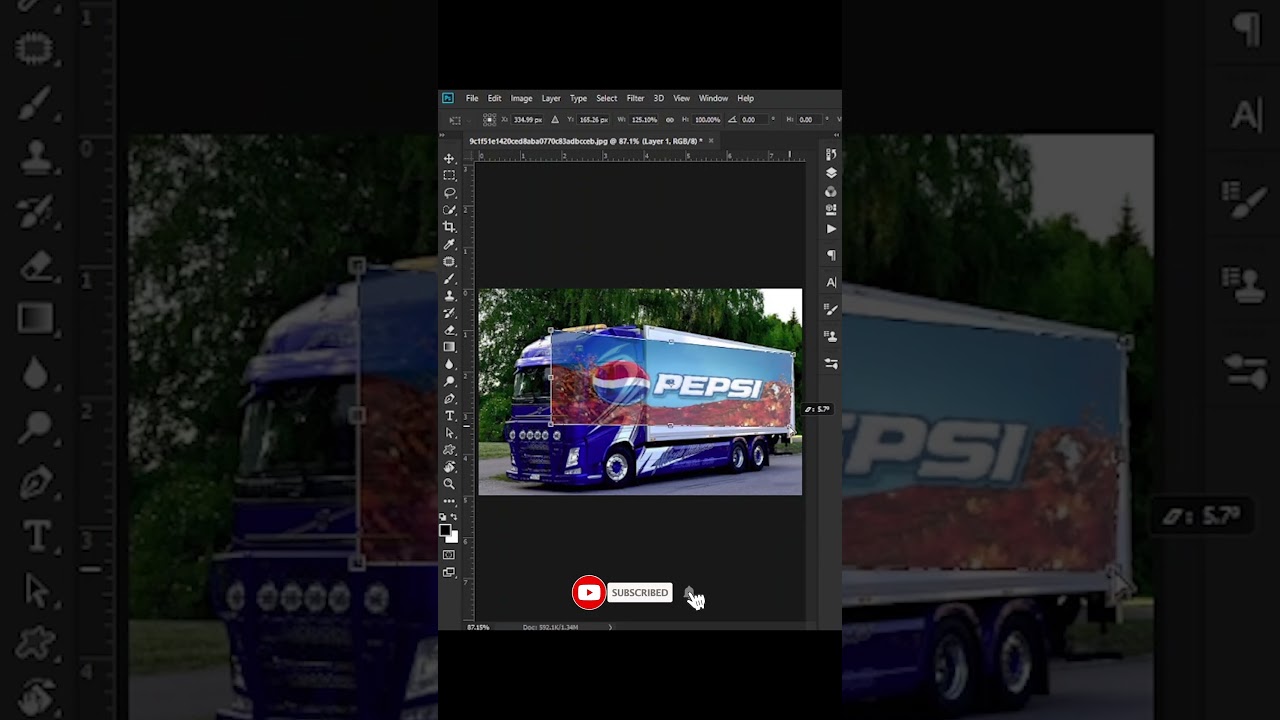This screenshot has width=1280, height=720.
Task: Open the Layers panel icon
Action: pos(831,173)
